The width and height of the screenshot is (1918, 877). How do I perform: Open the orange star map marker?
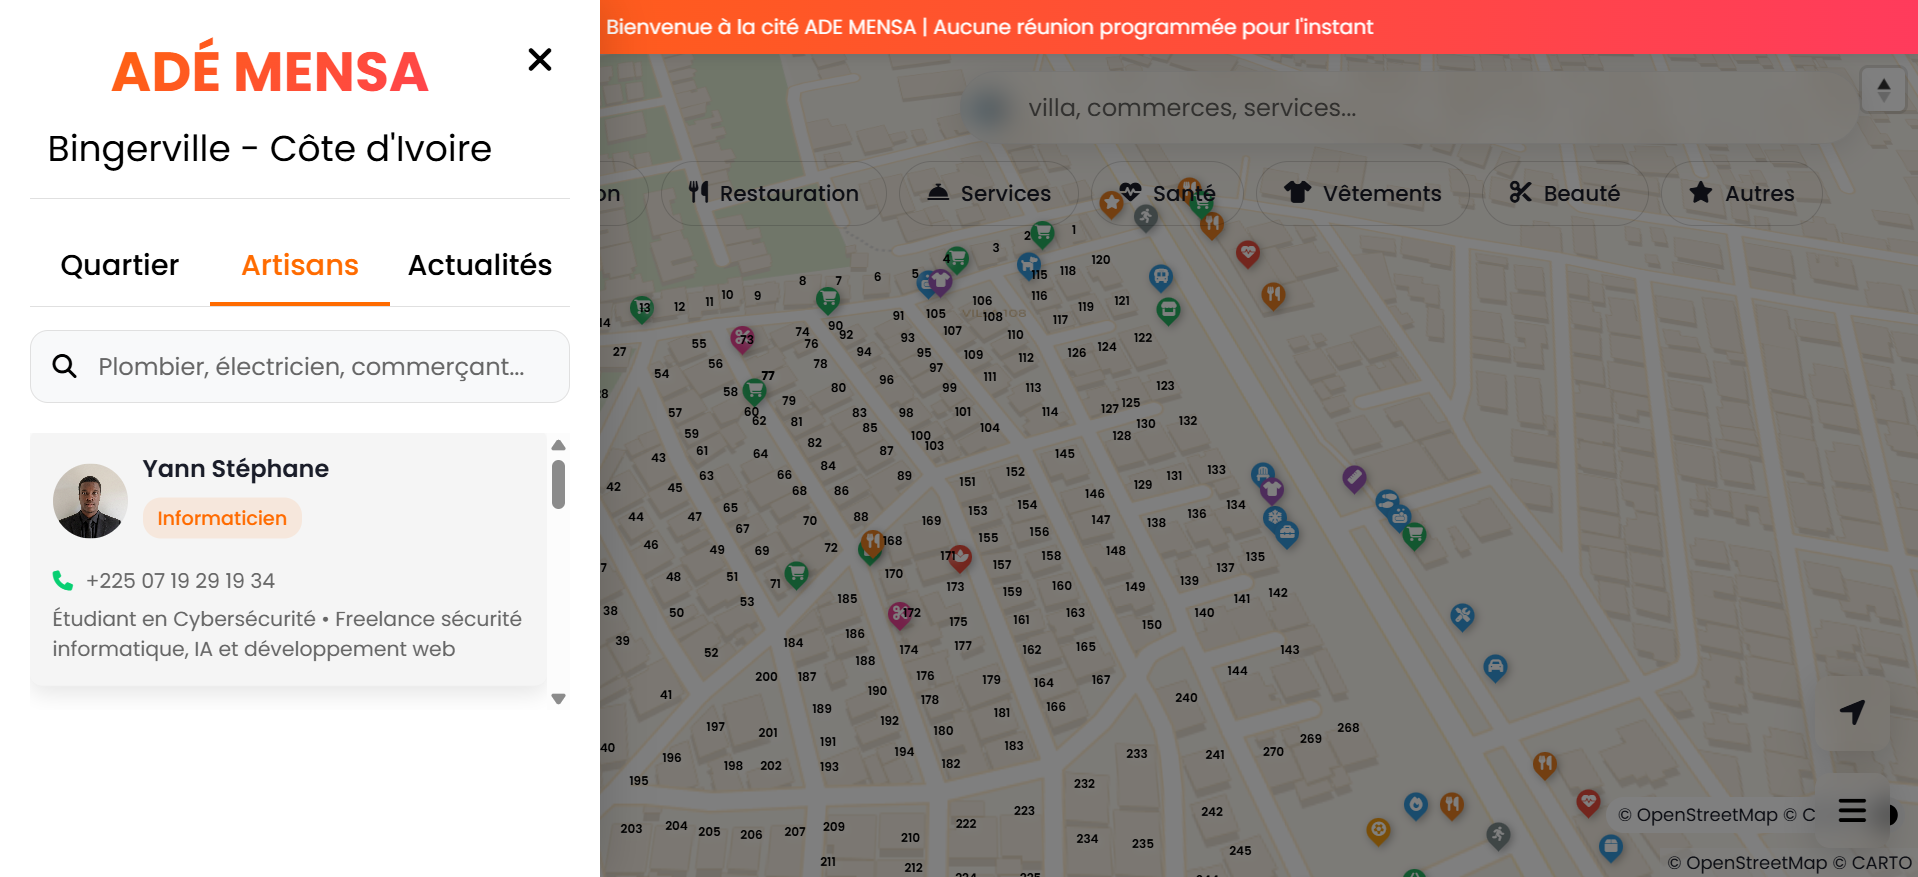click(1111, 204)
